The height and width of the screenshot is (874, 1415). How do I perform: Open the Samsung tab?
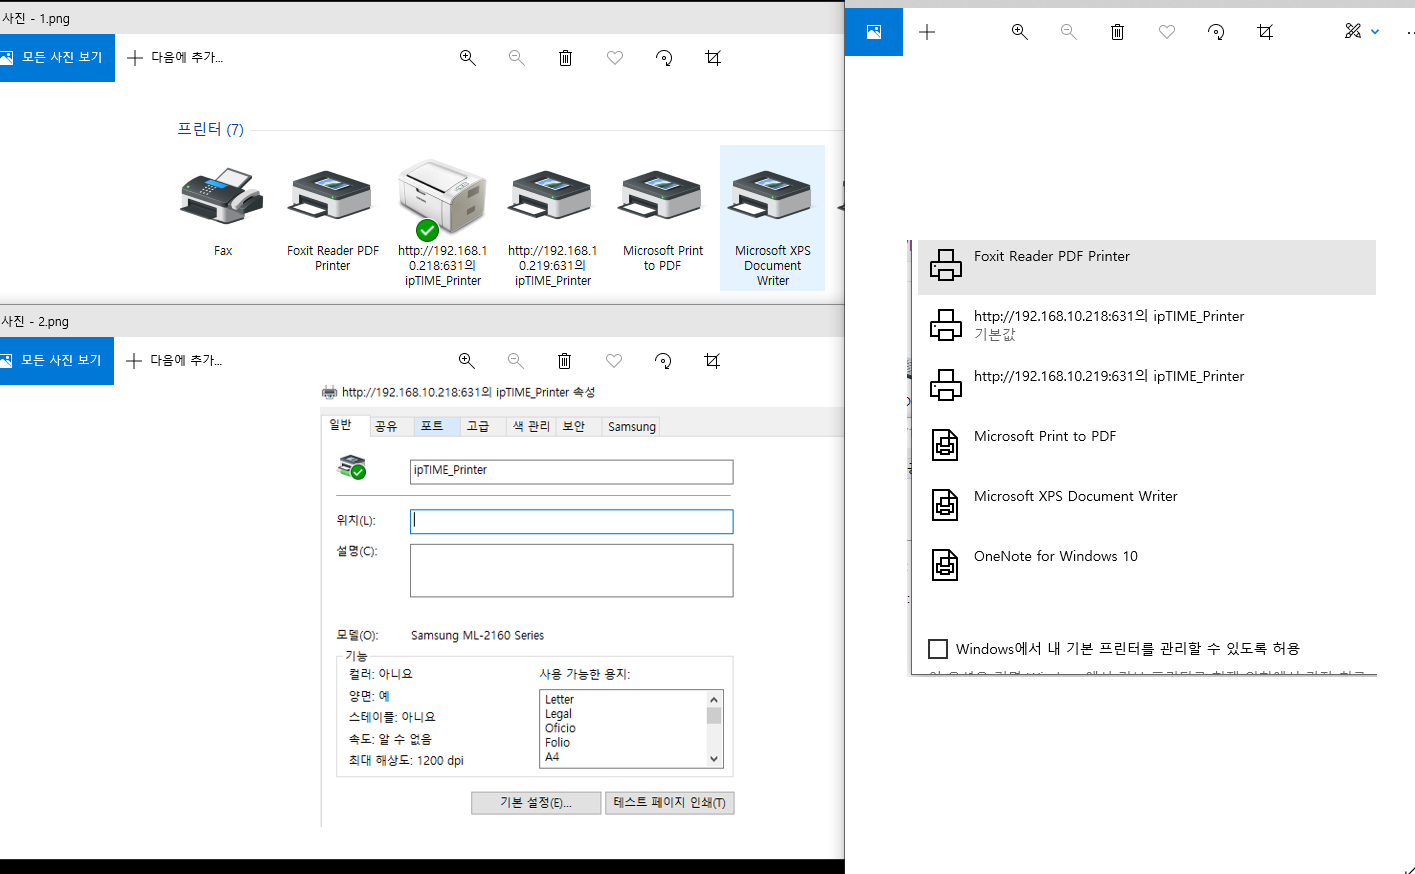pos(632,427)
